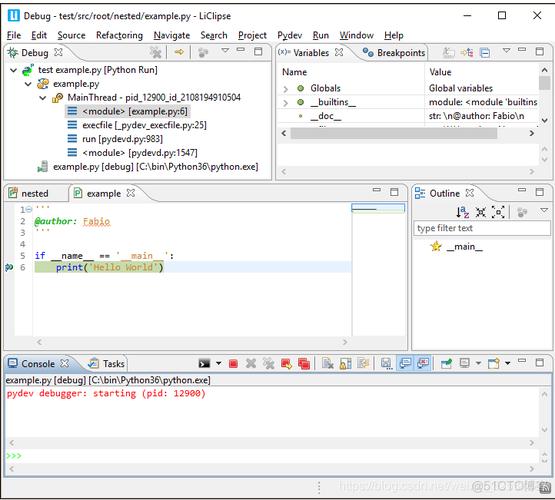This screenshot has width=555, height=500.
Task: Open the Outline view menu triangle
Action: coord(544,211)
